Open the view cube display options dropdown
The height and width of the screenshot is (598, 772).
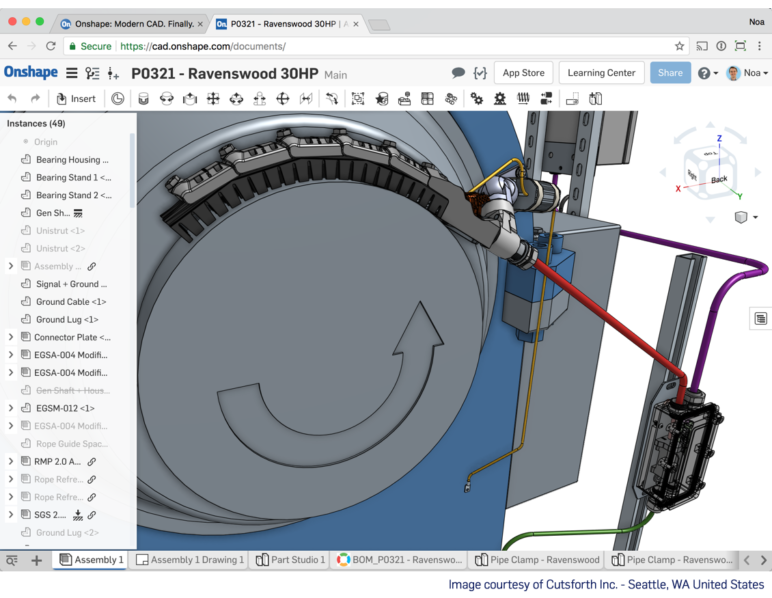pyautogui.click(x=746, y=217)
